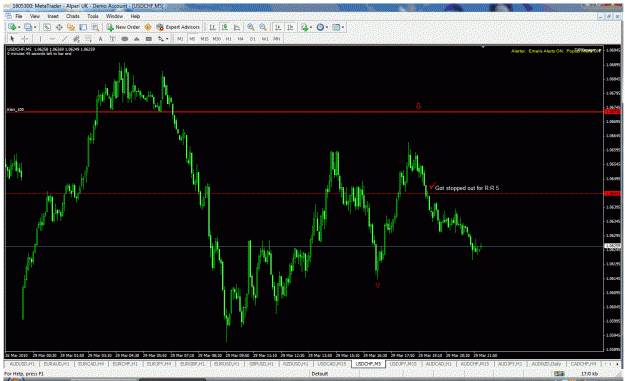Click the Expert Advisors button
The height and width of the screenshot is (381, 625).
click(x=178, y=27)
